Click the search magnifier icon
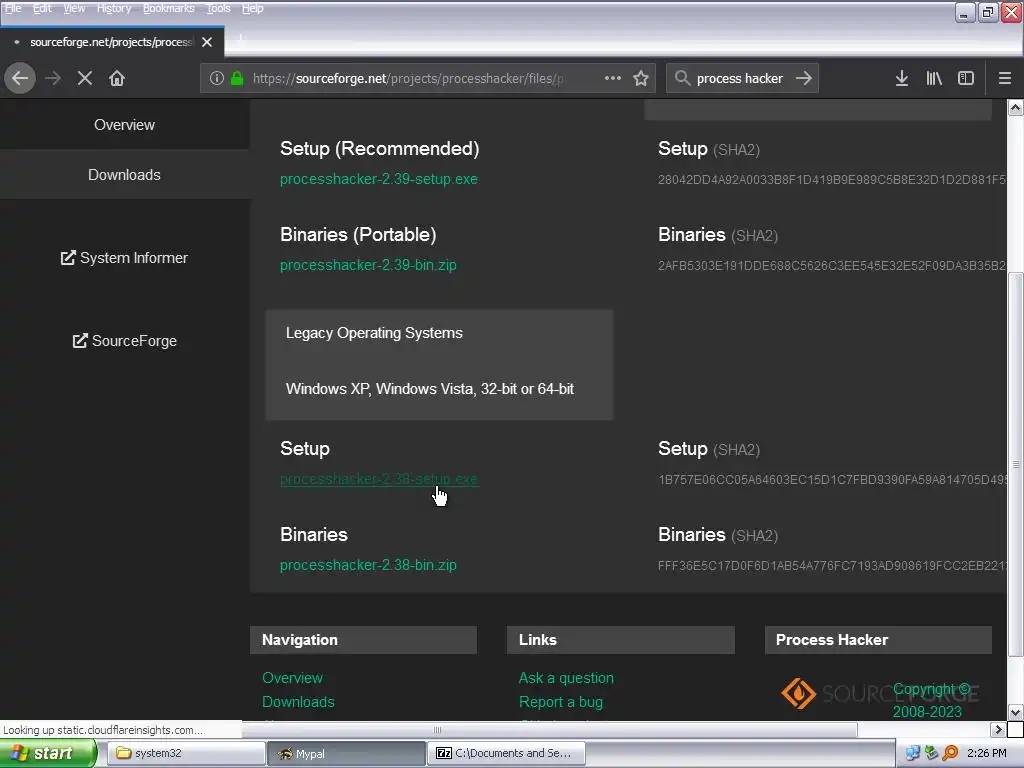 tap(682, 78)
